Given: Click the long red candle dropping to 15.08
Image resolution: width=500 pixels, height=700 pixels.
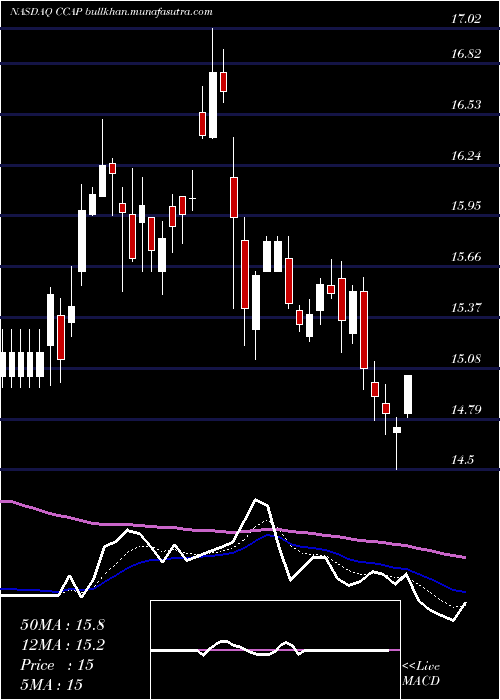Looking at the screenshot, I should (364, 329).
